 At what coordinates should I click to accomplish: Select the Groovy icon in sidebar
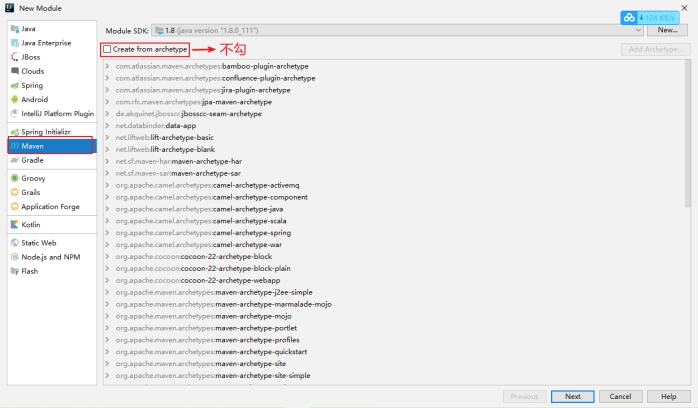point(14,178)
